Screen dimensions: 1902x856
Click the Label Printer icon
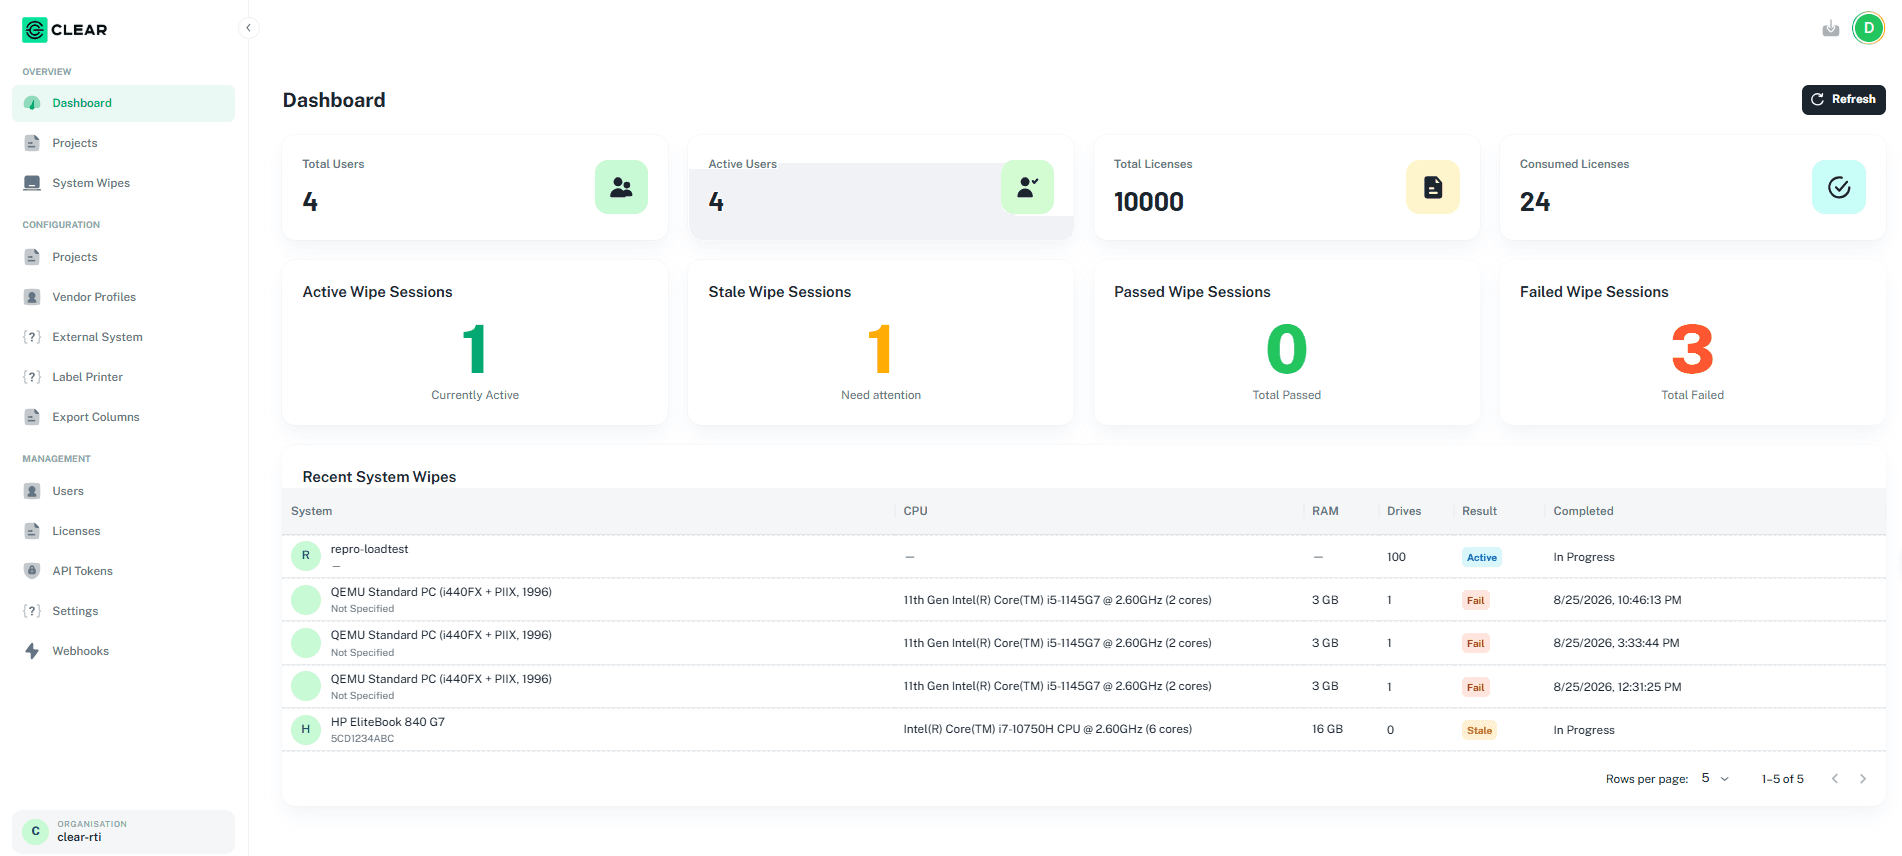click(x=32, y=377)
